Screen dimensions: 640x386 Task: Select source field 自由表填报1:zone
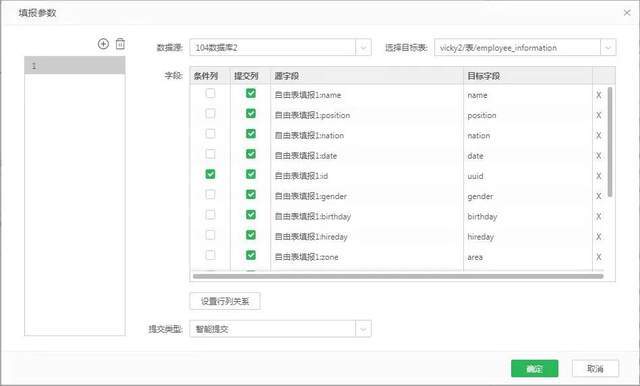point(307,257)
